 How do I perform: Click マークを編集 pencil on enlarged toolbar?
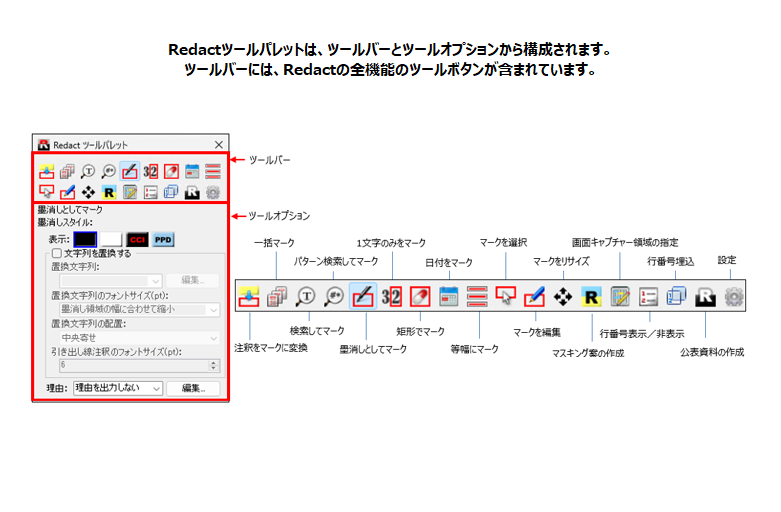(x=534, y=297)
